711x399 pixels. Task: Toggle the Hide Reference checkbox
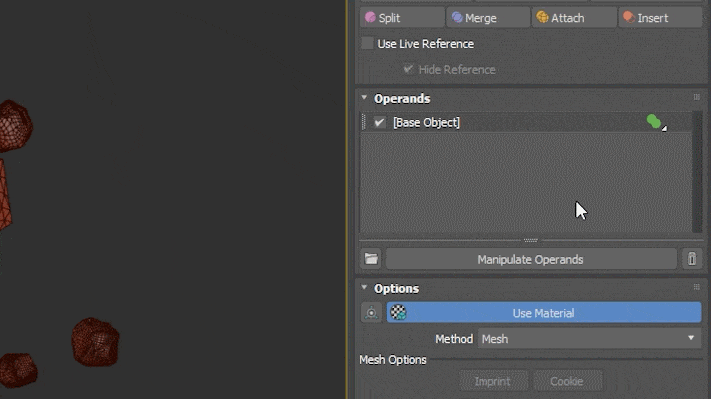(408, 69)
